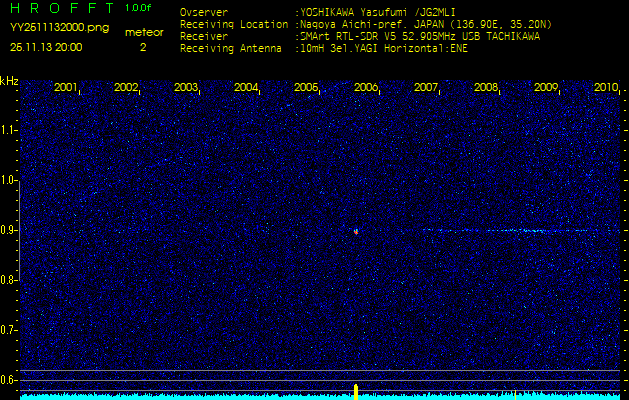Click the bright meteor echo spot in spectrogram
This screenshot has width=629, height=400.
tap(356, 231)
